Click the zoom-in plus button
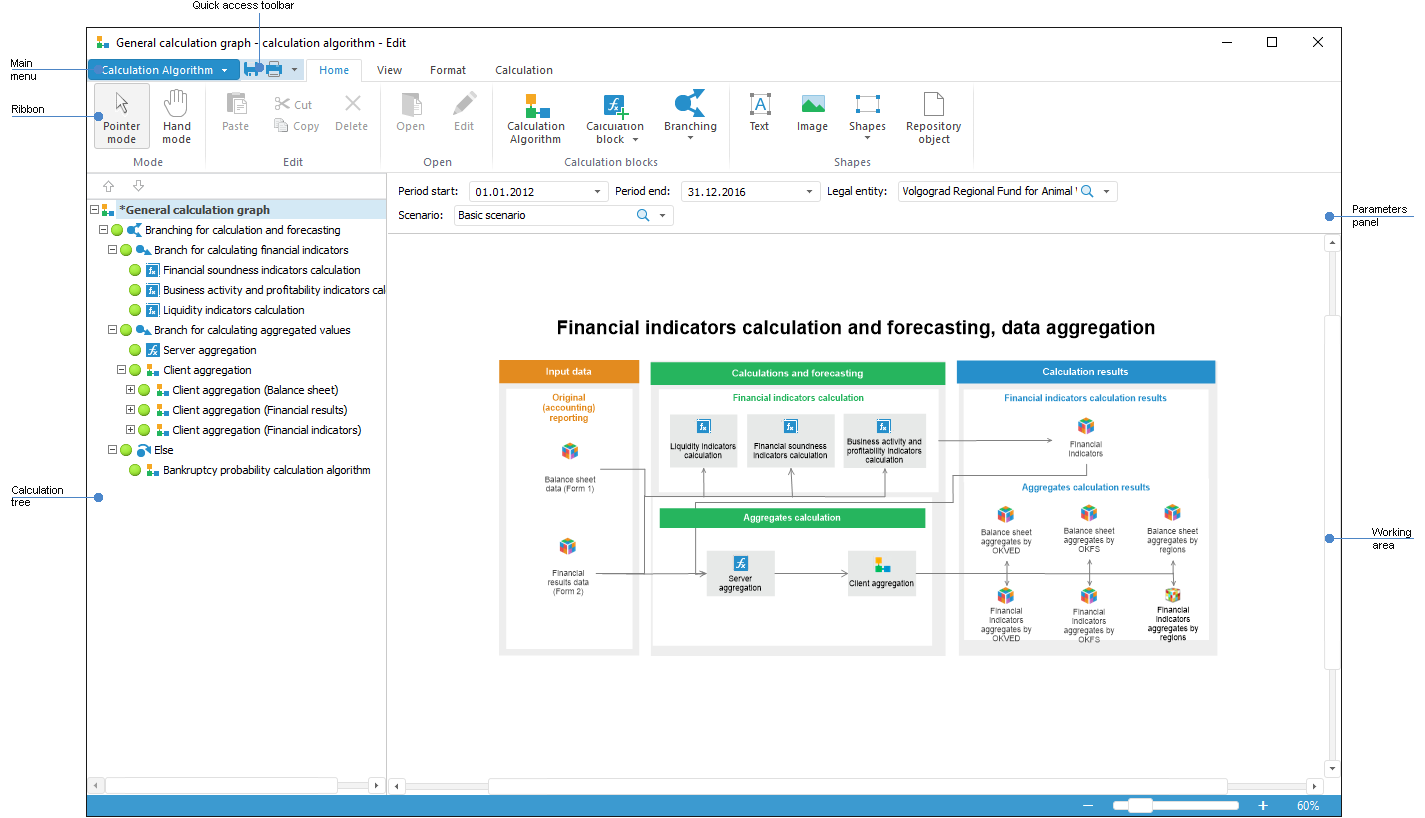 (x=1263, y=806)
